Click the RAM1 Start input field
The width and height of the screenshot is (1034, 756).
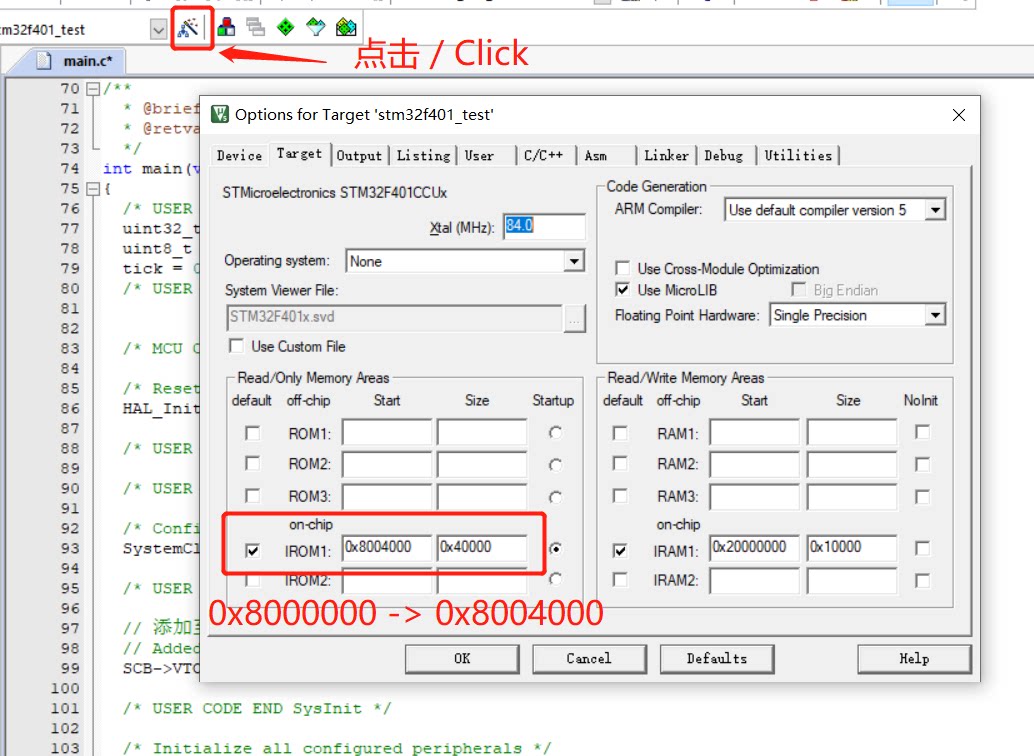click(x=754, y=433)
